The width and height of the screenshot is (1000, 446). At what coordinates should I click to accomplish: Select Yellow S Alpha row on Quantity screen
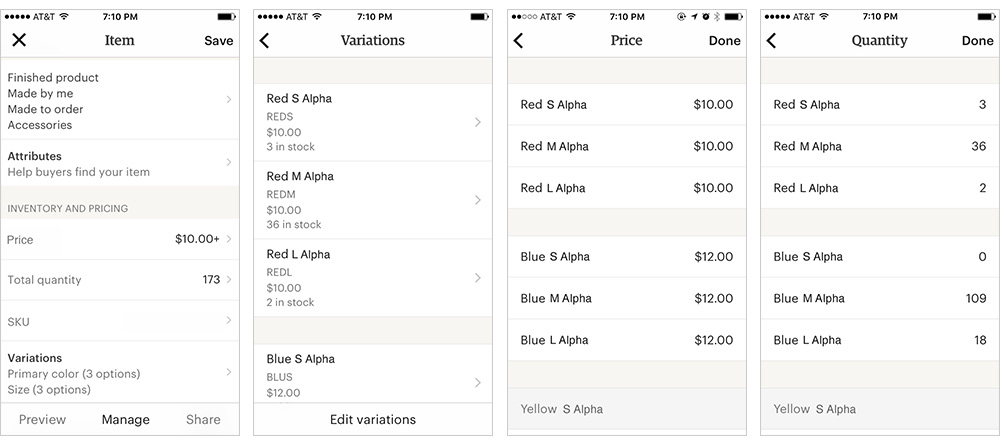pyautogui.click(x=880, y=409)
